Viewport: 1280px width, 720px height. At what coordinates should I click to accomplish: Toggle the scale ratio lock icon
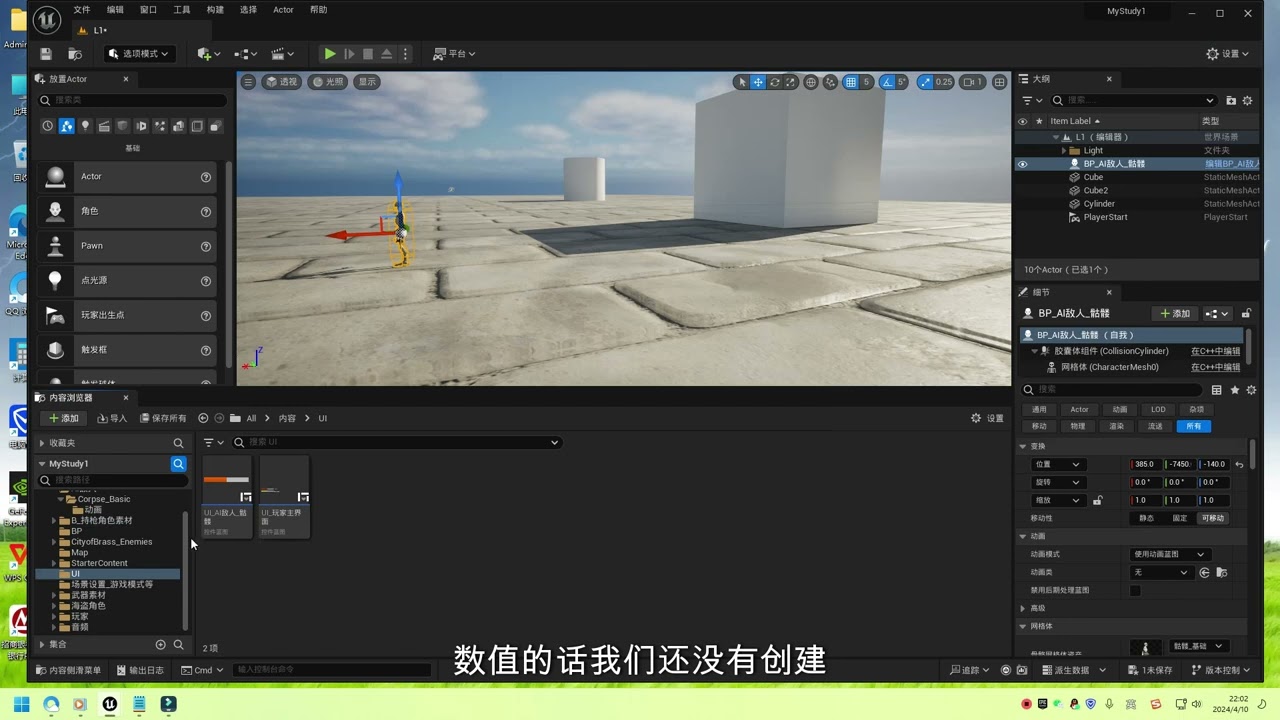[x=1098, y=500]
